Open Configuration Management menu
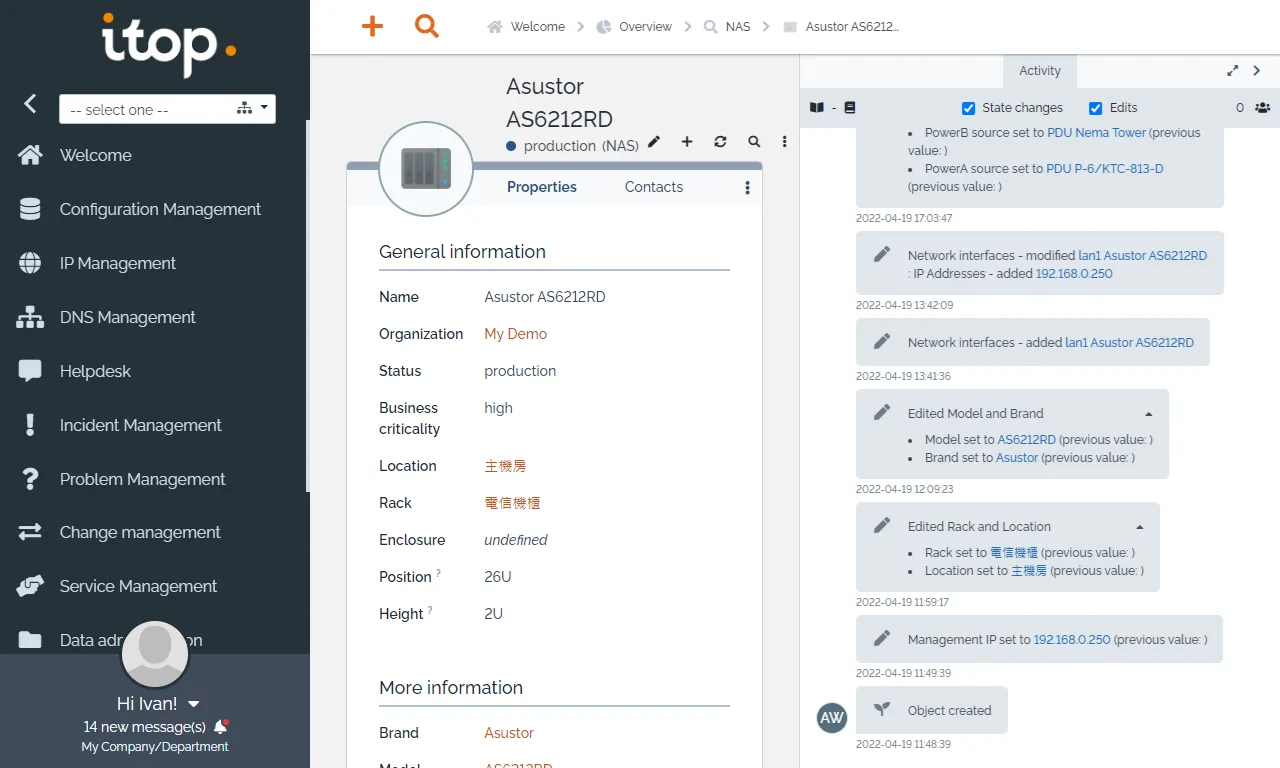The width and height of the screenshot is (1280, 768). pyautogui.click(x=160, y=209)
